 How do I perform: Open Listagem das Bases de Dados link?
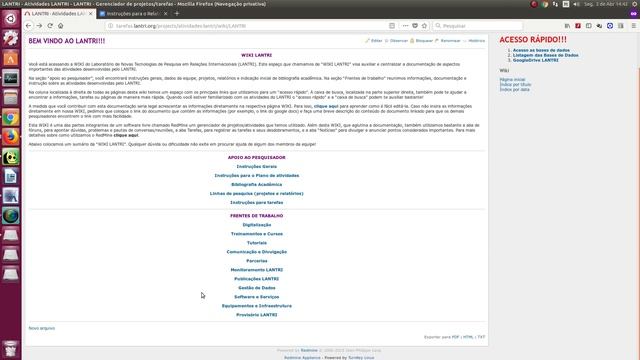click(x=546, y=55)
